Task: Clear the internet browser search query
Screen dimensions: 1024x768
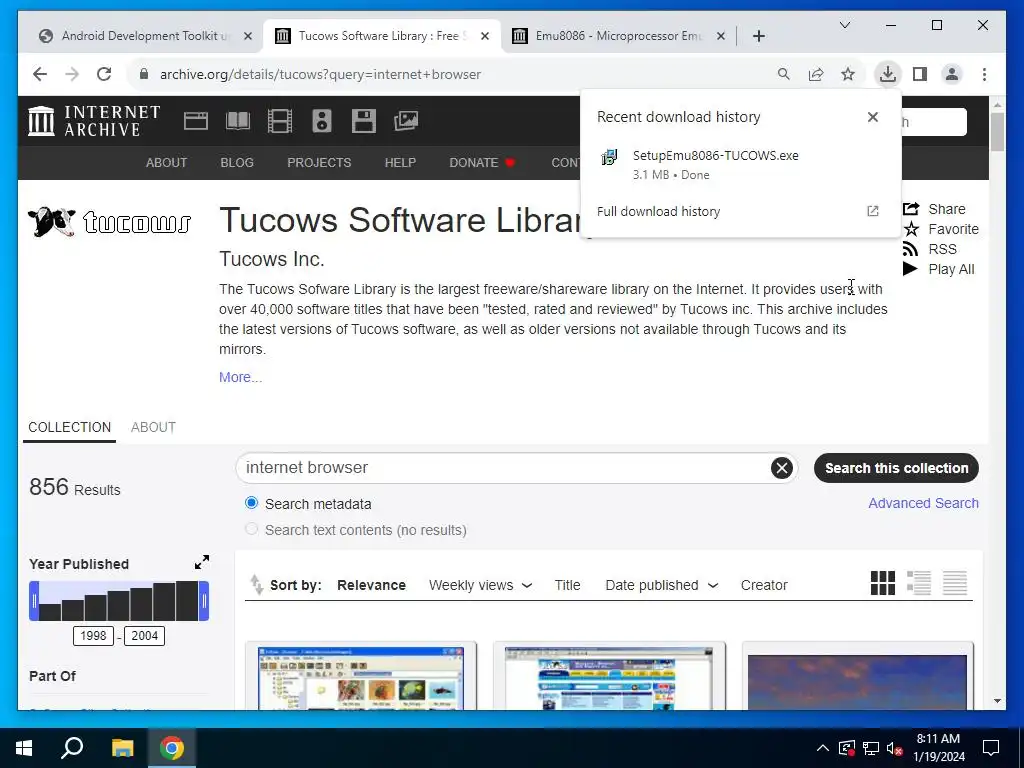Action: [x=782, y=468]
